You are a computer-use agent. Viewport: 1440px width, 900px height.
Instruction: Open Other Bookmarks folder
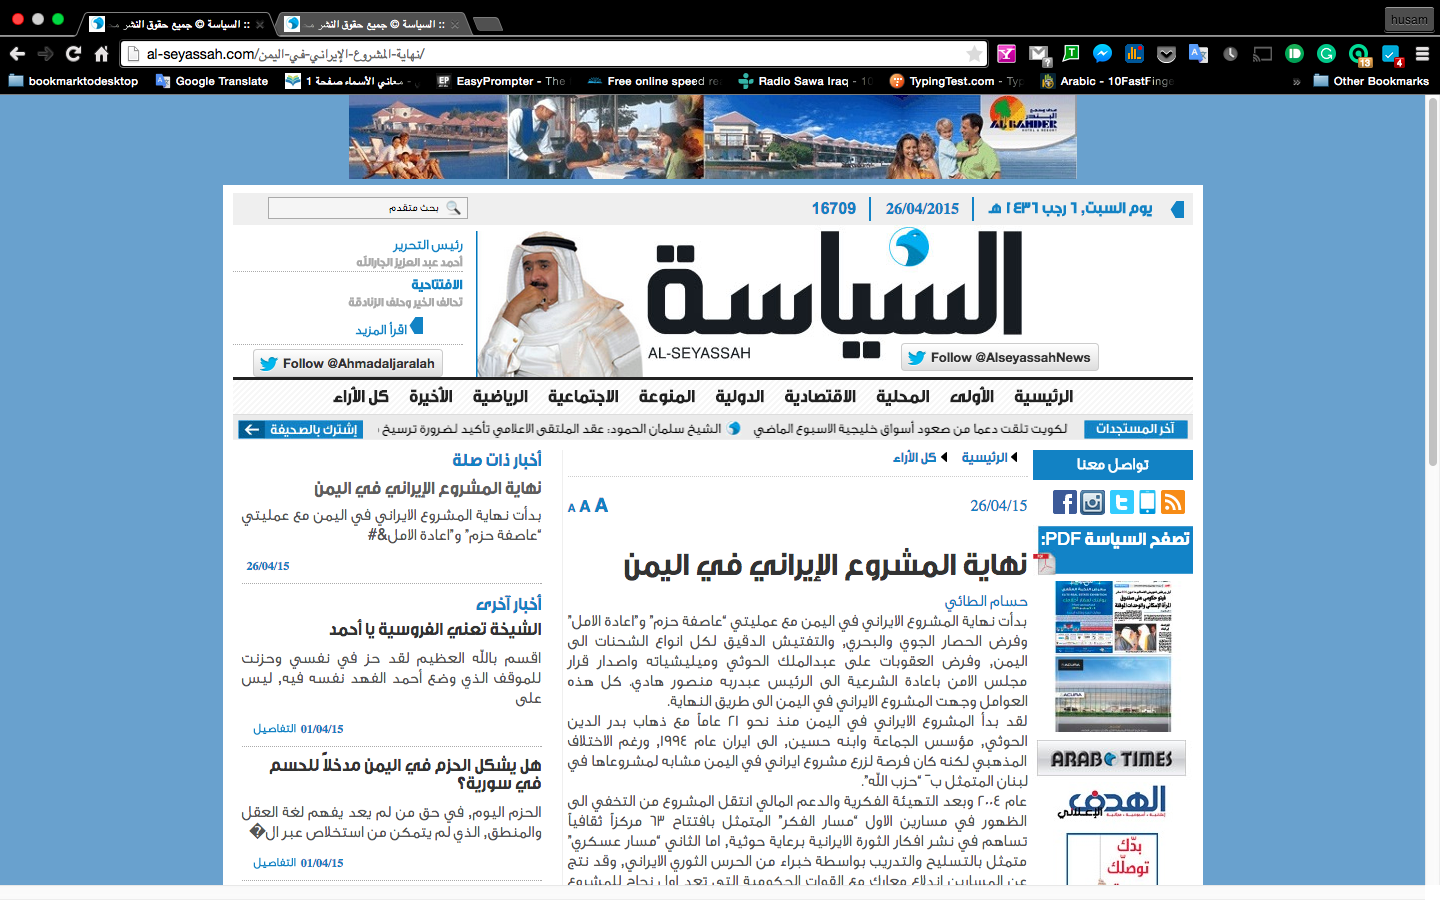tap(1371, 81)
